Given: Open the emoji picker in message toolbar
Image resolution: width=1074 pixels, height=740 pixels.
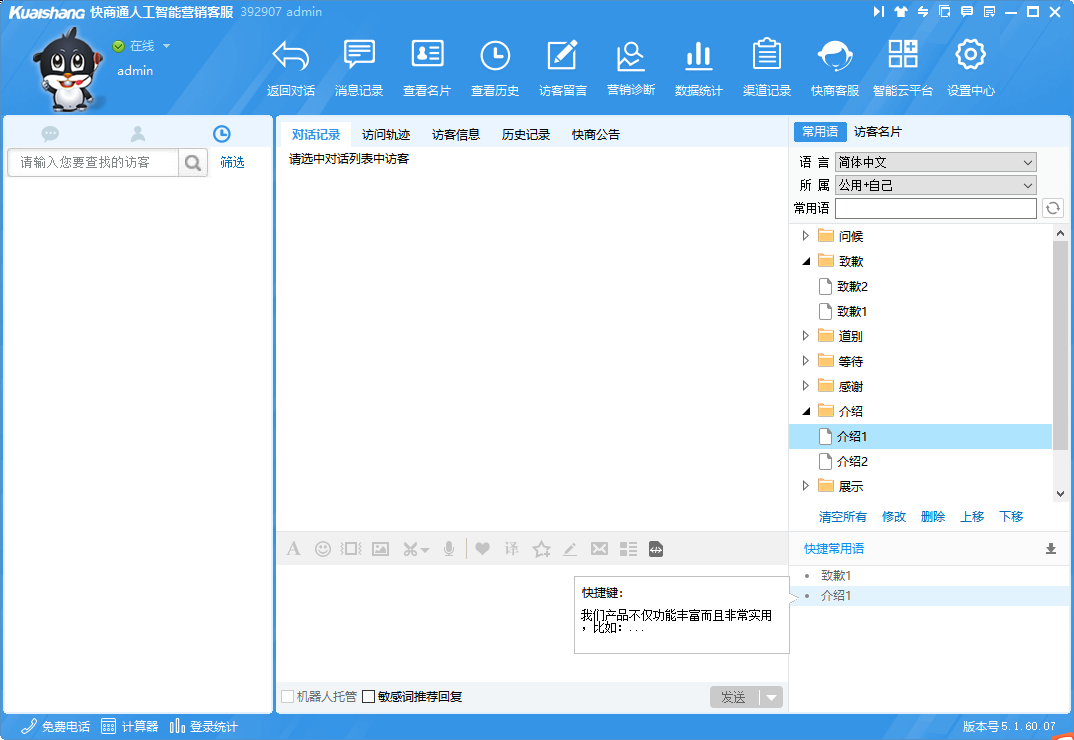Looking at the screenshot, I should click(x=322, y=548).
